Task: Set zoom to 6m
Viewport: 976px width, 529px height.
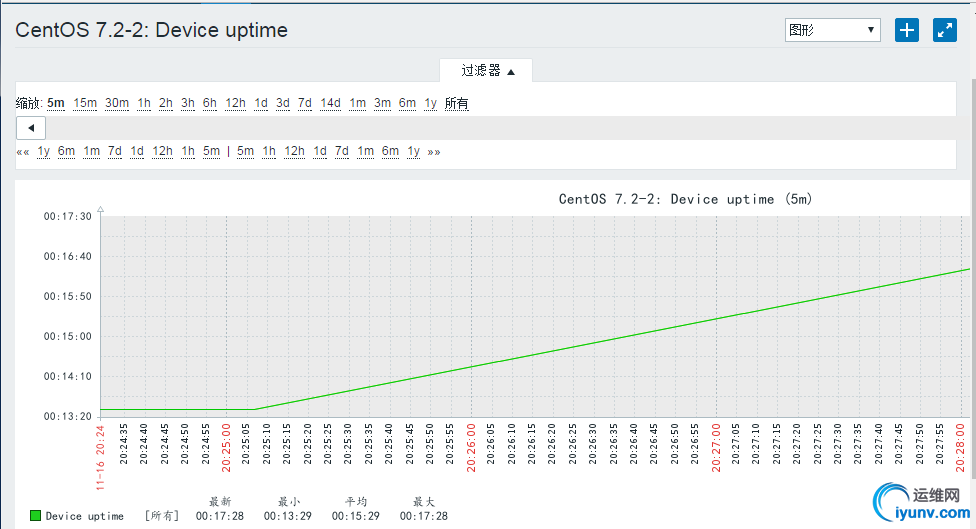Action: point(407,103)
